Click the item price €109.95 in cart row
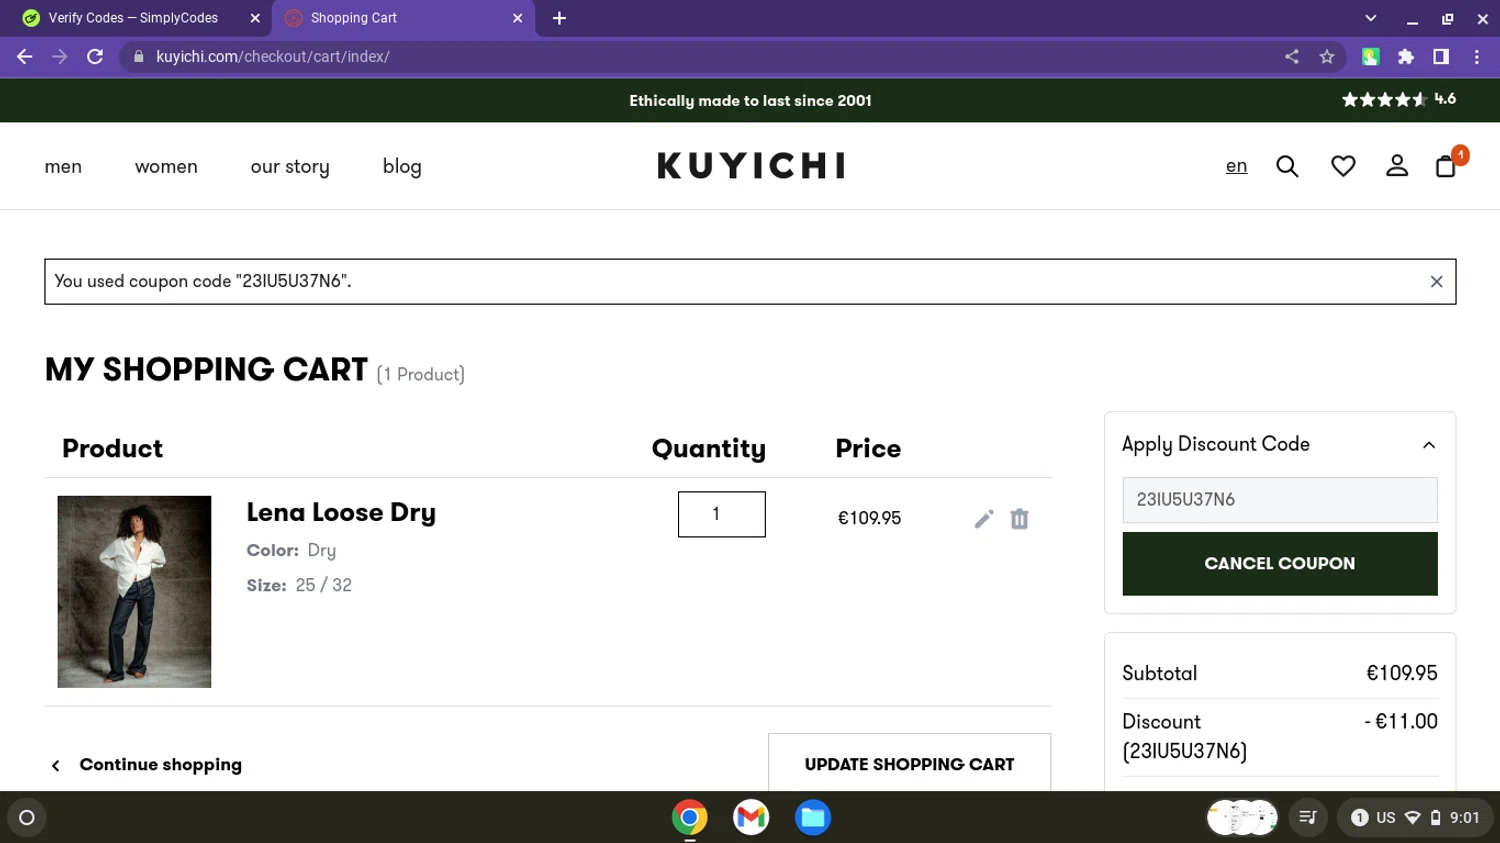The height and width of the screenshot is (843, 1500). (x=869, y=518)
